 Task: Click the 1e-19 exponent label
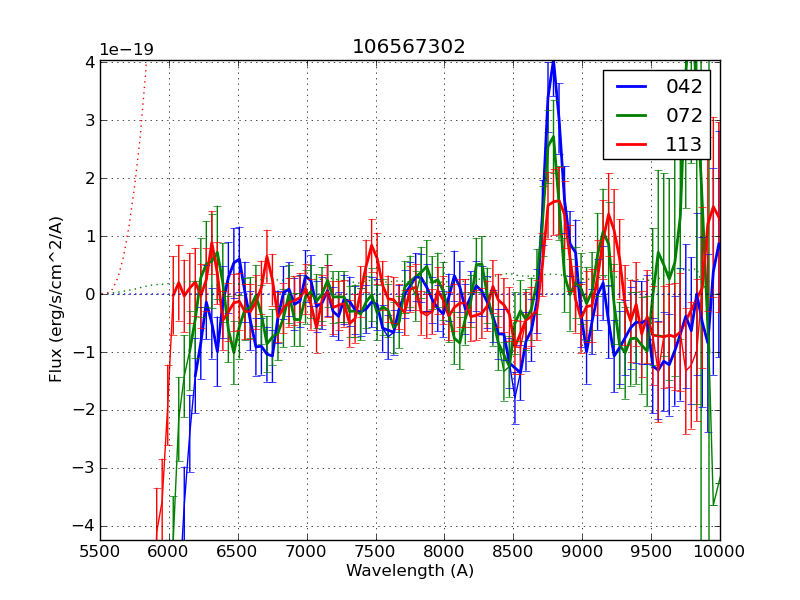(125, 50)
